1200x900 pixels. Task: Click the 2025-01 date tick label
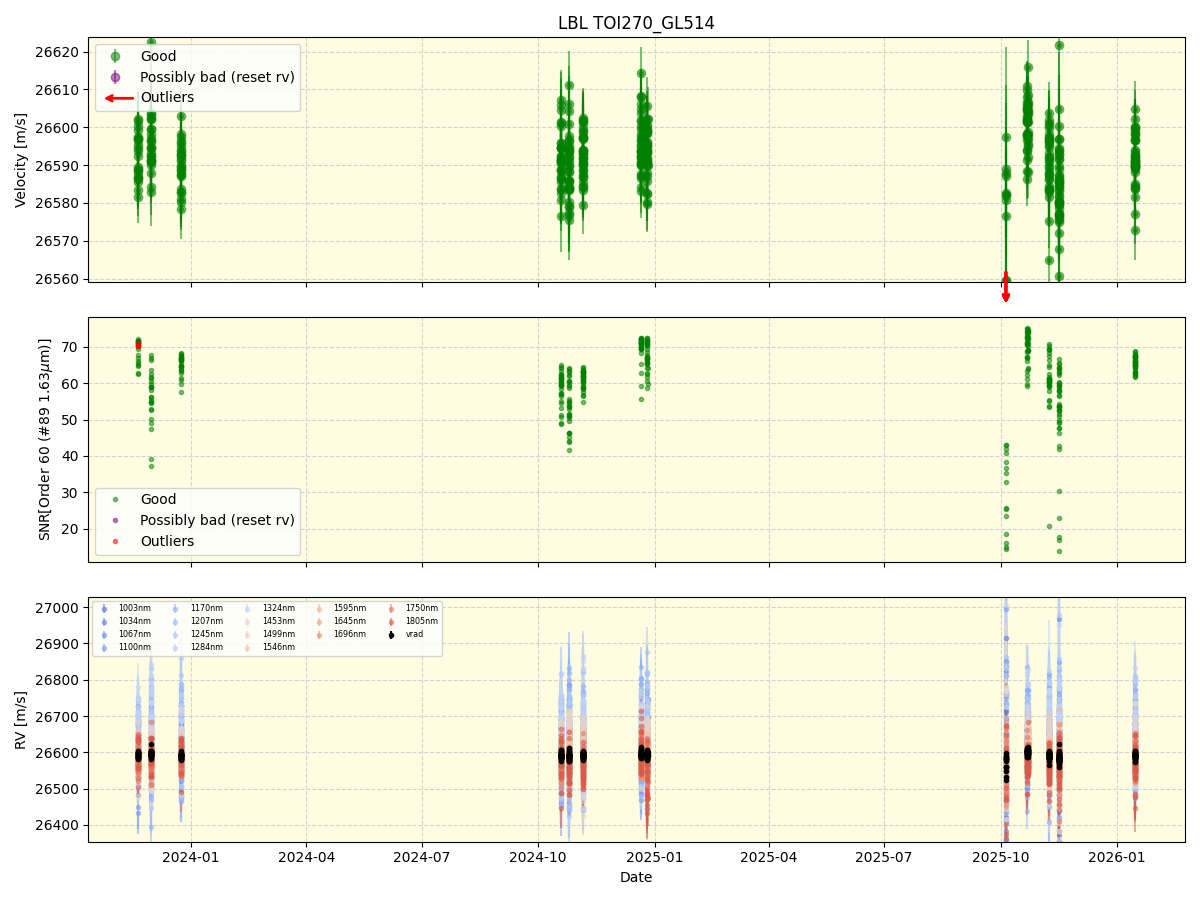click(655, 857)
